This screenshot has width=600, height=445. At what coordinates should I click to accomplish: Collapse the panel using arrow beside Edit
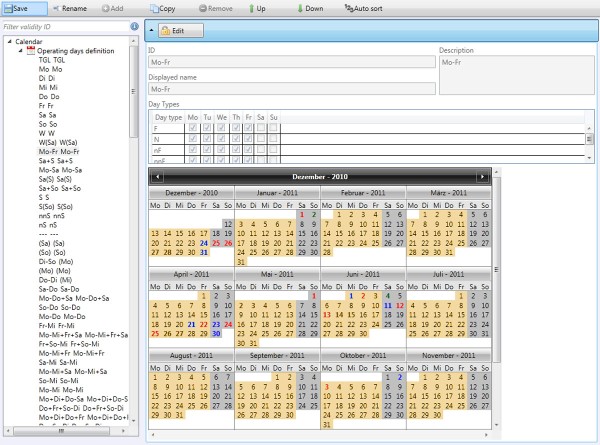click(x=150, y=31)
